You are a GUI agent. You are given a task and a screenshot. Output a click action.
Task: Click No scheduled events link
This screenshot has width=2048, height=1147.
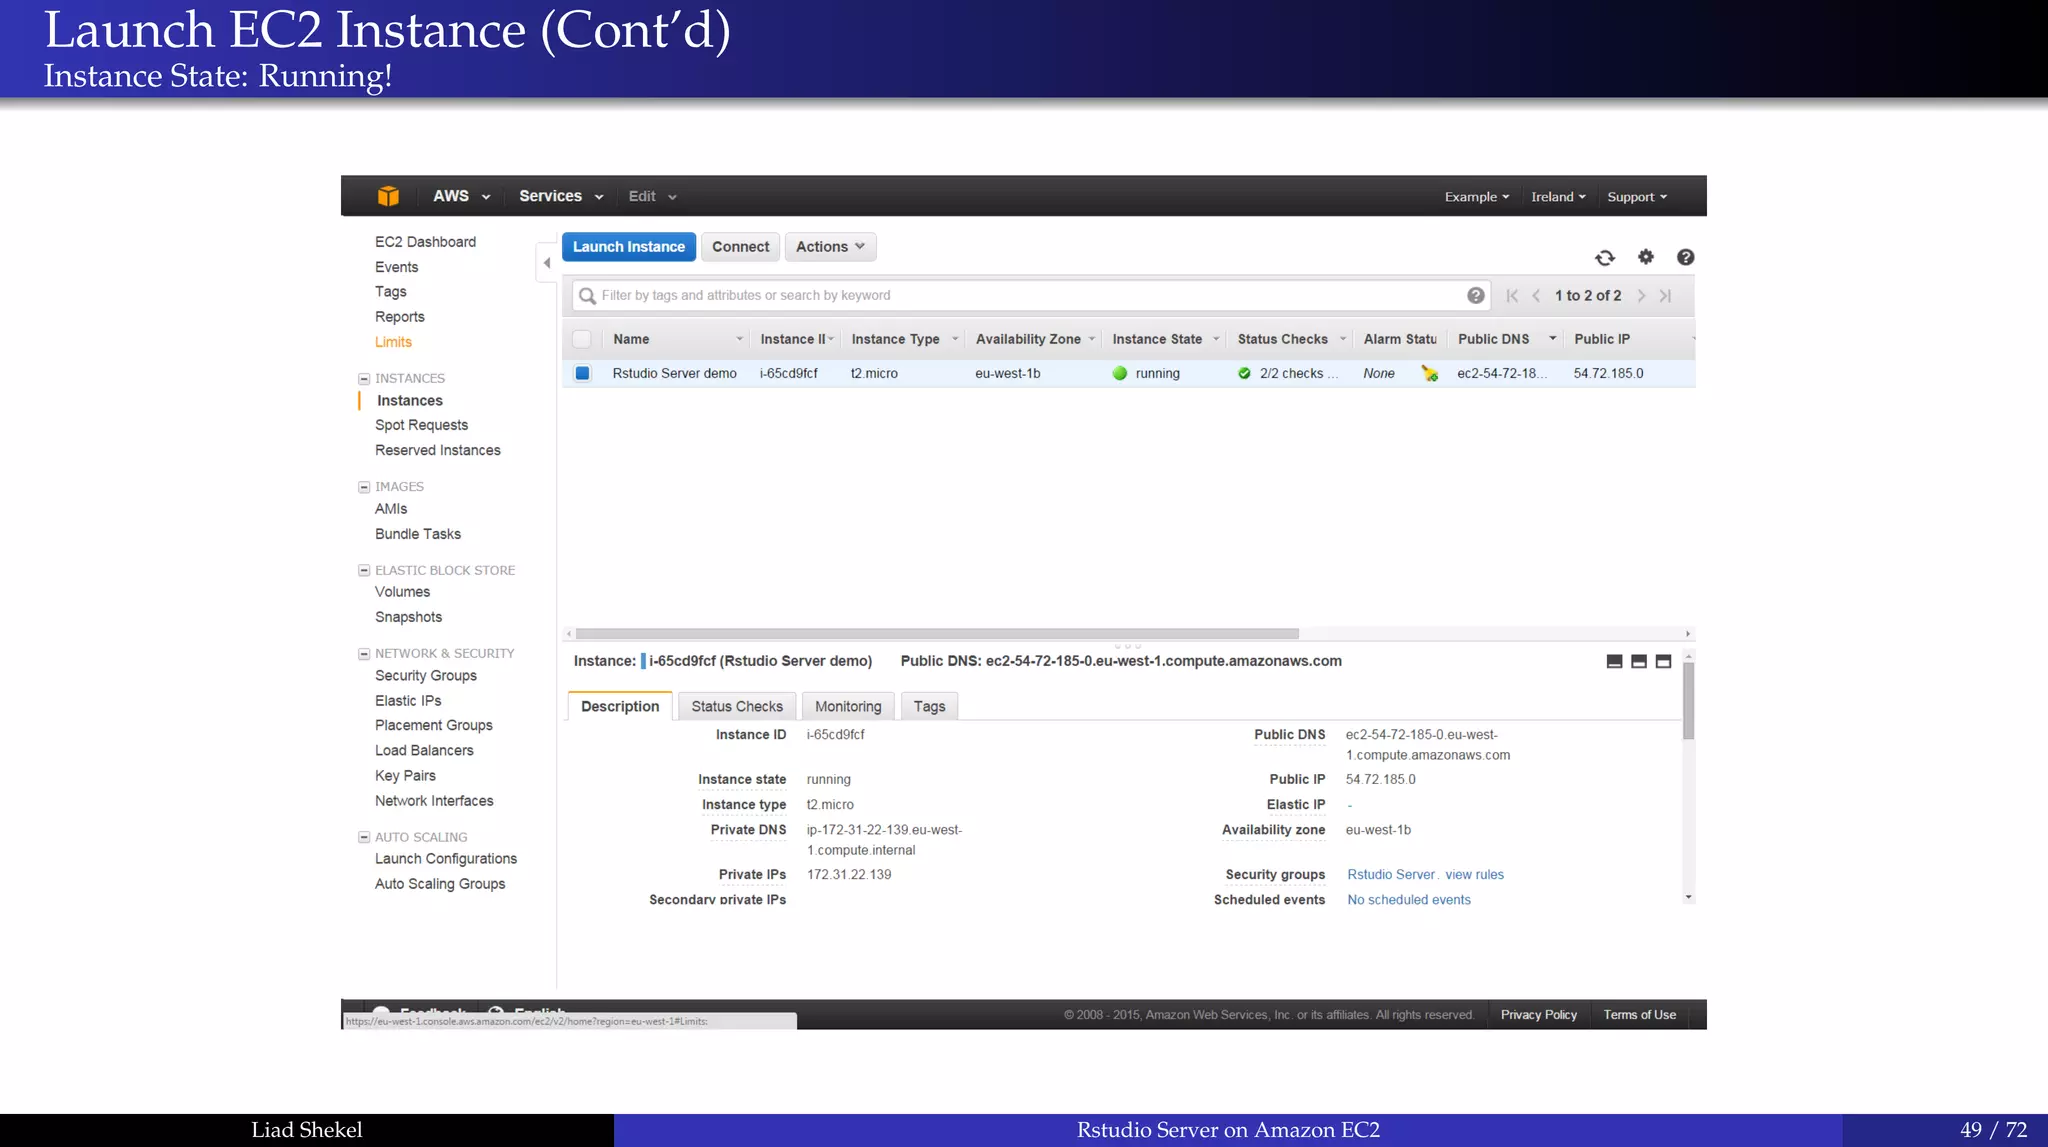pyautogui.click(x=1409, y=900)
